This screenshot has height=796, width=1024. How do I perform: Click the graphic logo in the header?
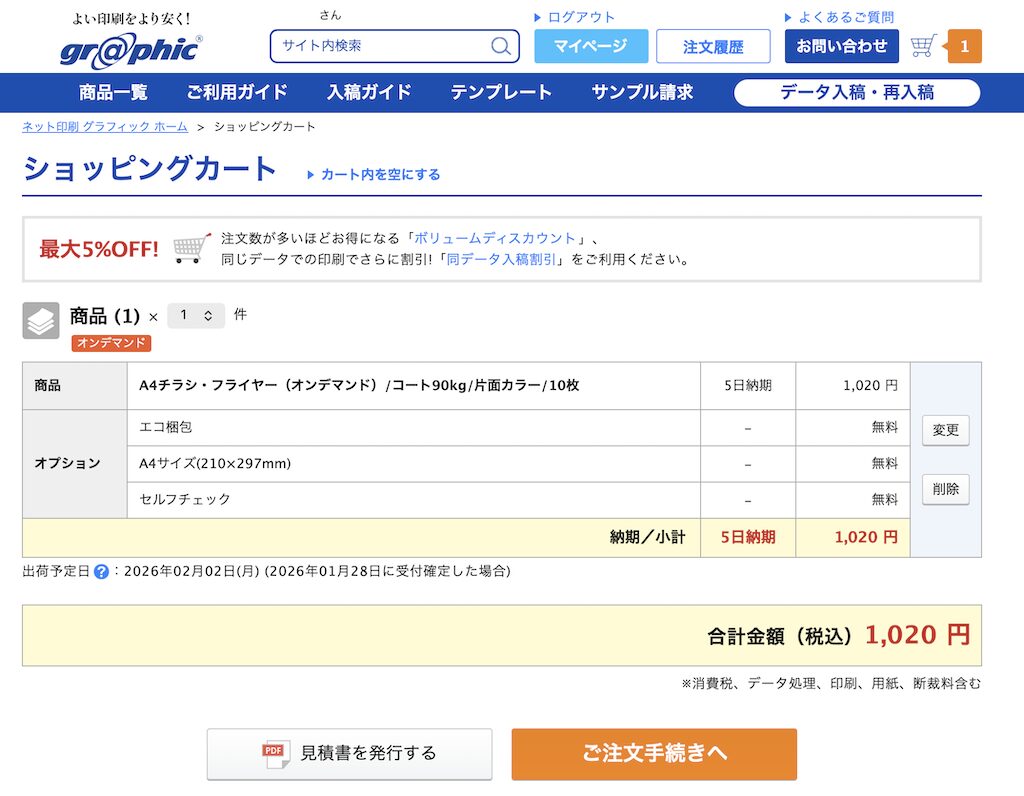[x=130, y=48]
